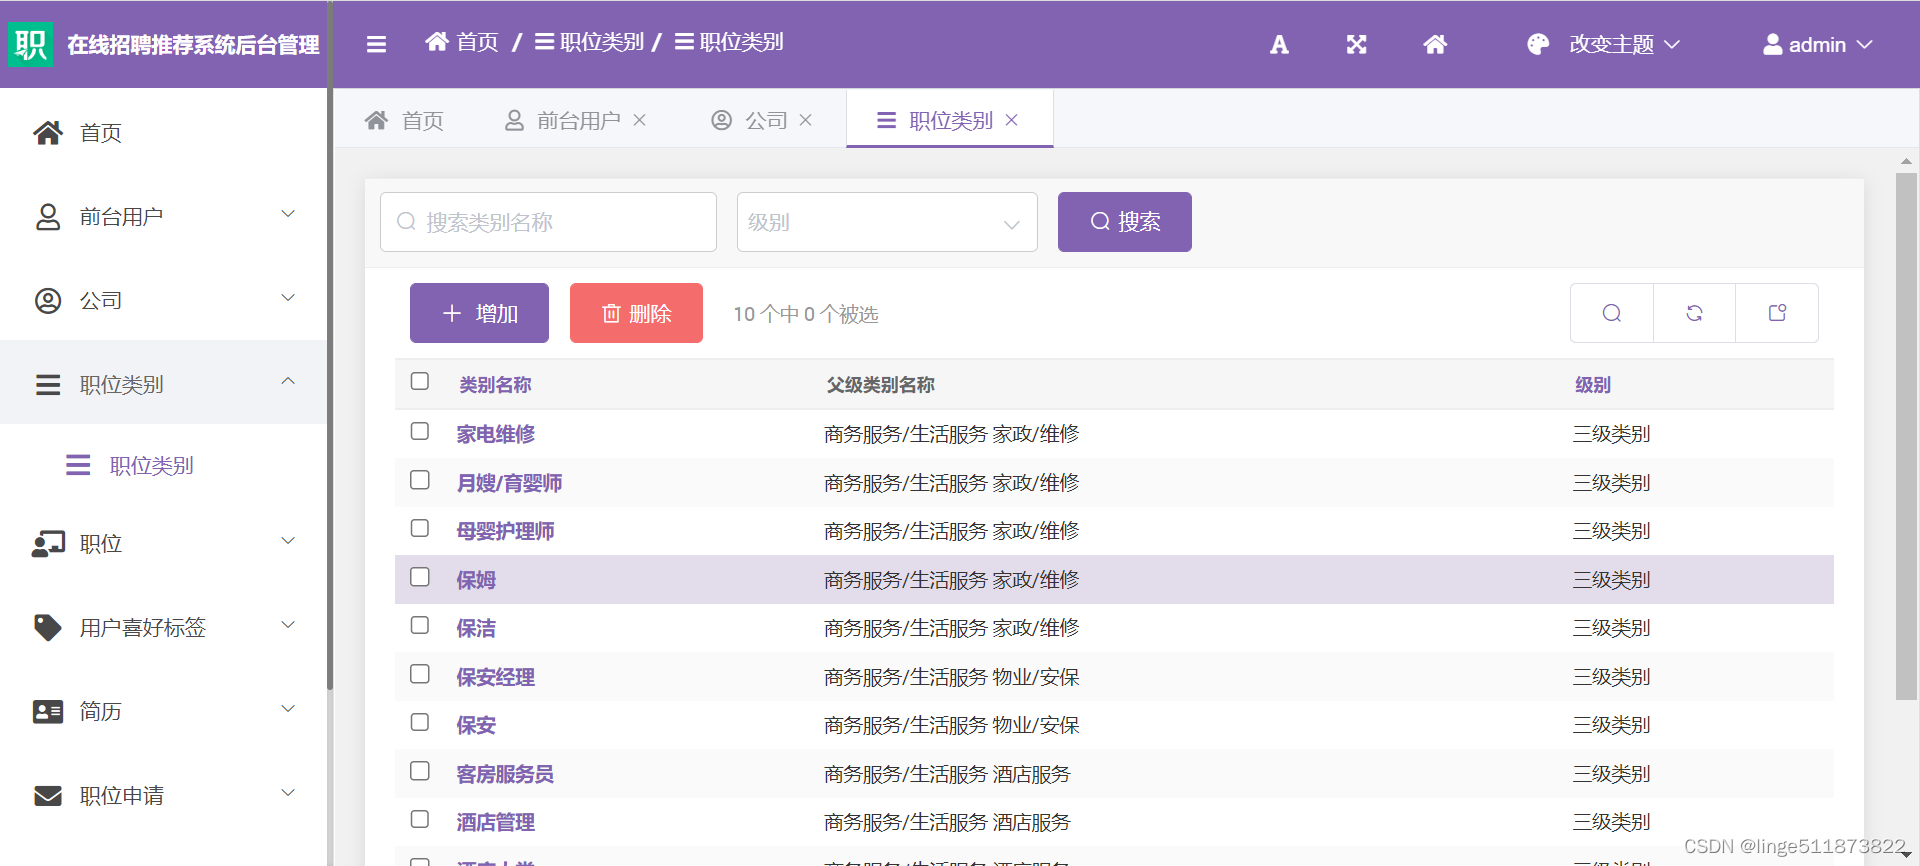
Task: Click the admin user avatar icon
Action: pyautogui.click(x=1772, y=44)
